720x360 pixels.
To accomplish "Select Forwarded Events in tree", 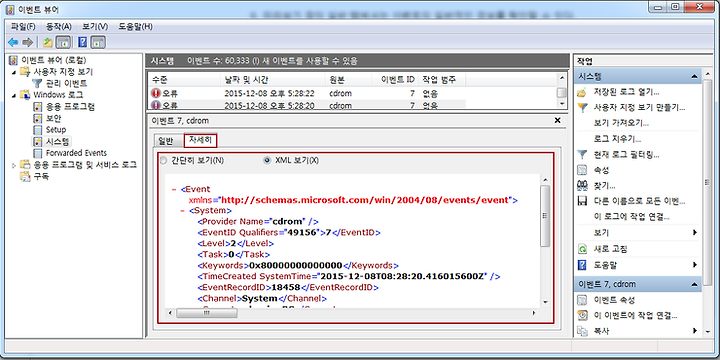I will coord(76,153).
